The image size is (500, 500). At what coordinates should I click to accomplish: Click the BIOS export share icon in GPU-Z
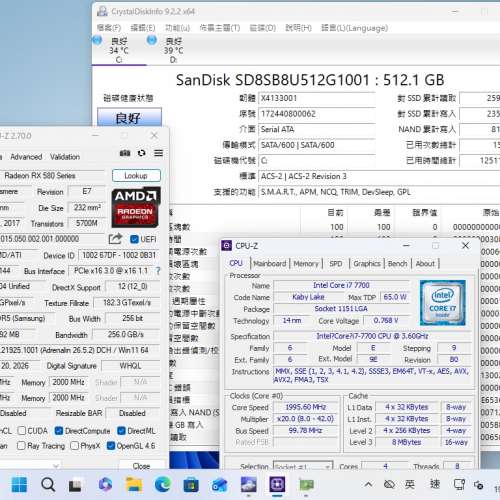point(115,239)
